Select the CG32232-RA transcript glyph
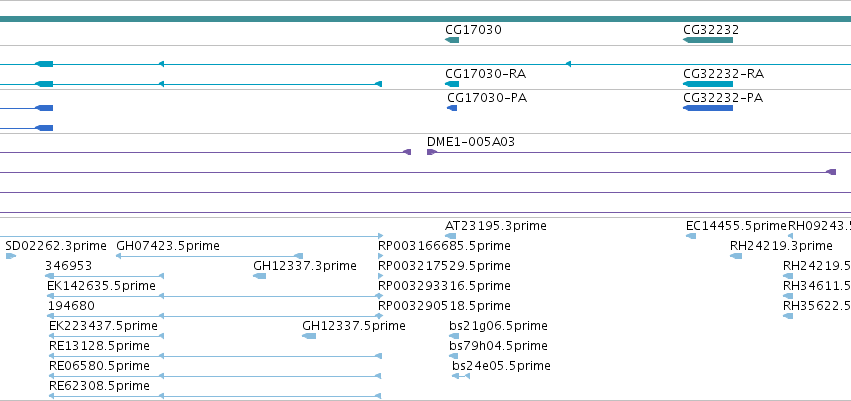 tap(708, 84)
